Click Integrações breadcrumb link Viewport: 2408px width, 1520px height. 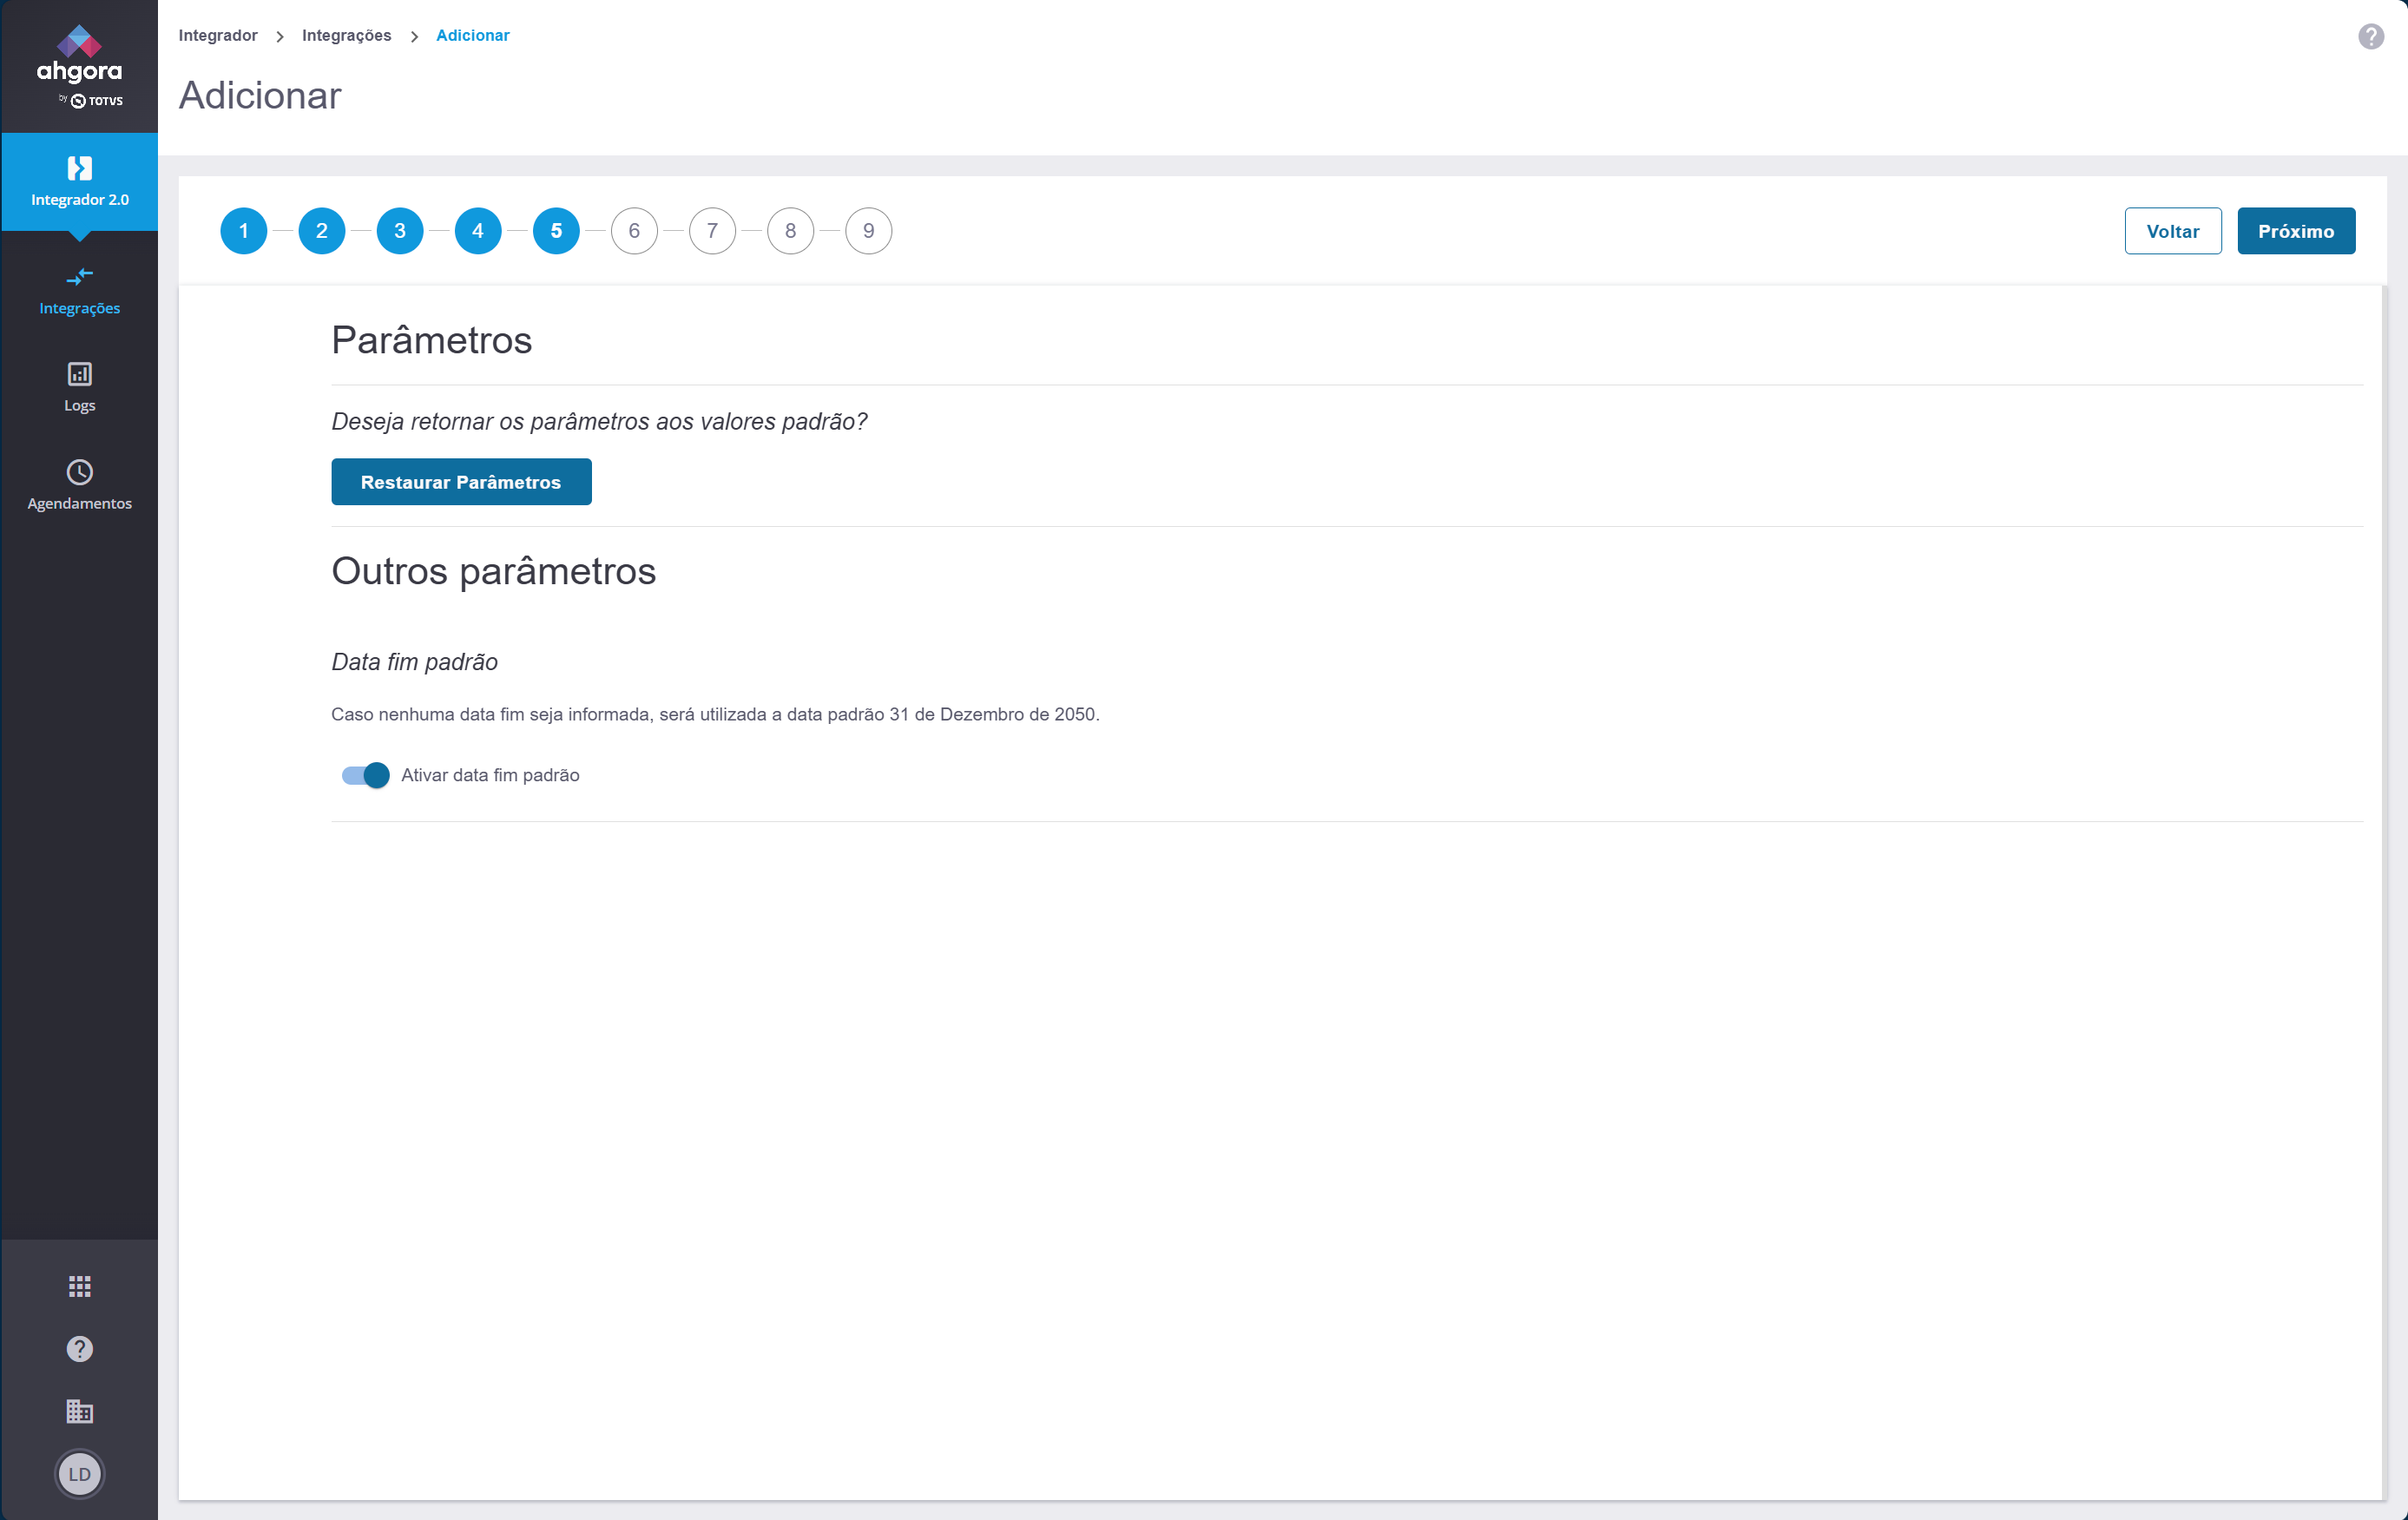click(x=346, y=36)
